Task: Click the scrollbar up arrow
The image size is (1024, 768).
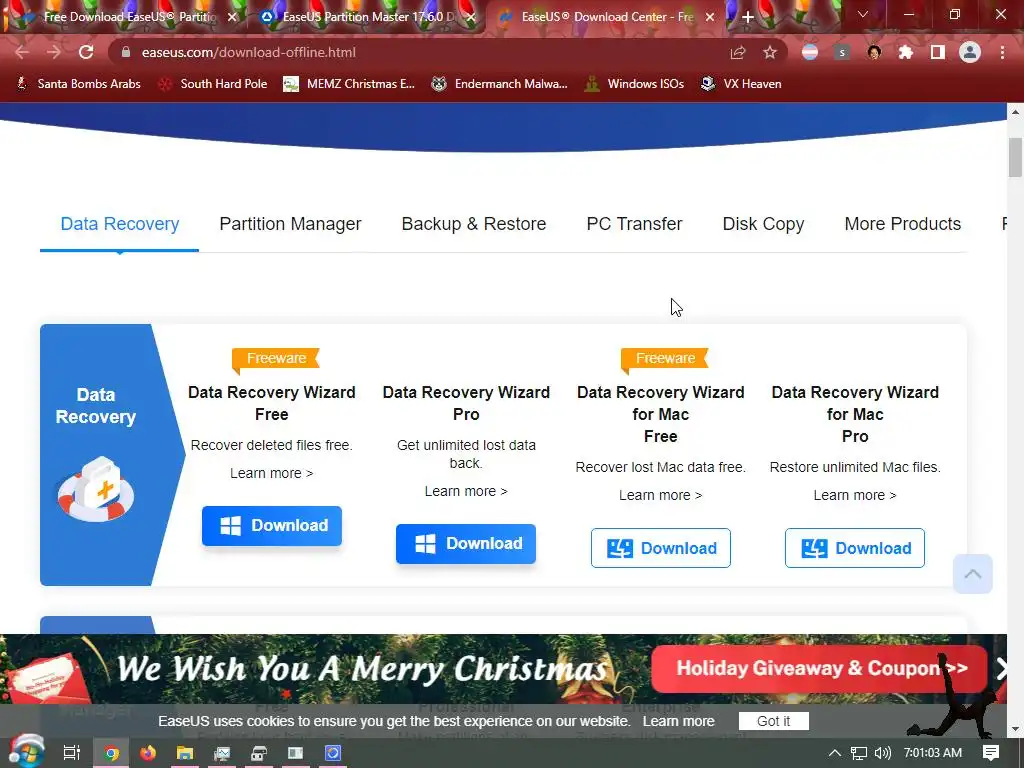Action: [1015, 112]
